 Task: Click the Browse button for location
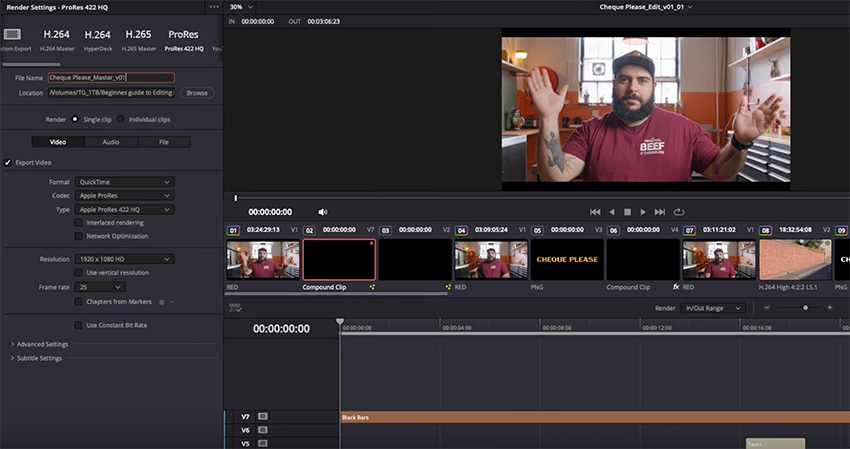[x=196, y=93]
